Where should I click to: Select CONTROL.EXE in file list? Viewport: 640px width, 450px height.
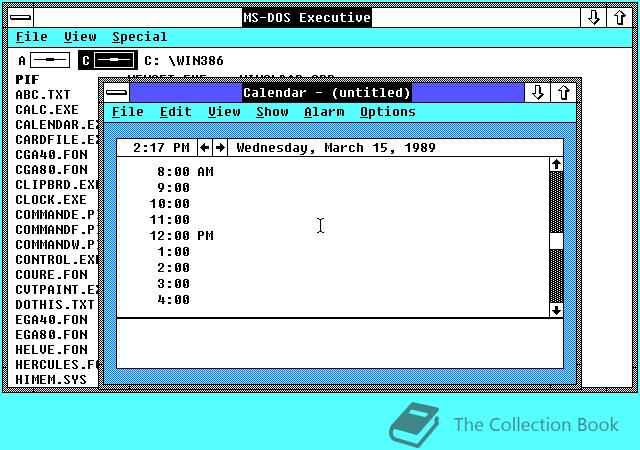coord(57,260)
